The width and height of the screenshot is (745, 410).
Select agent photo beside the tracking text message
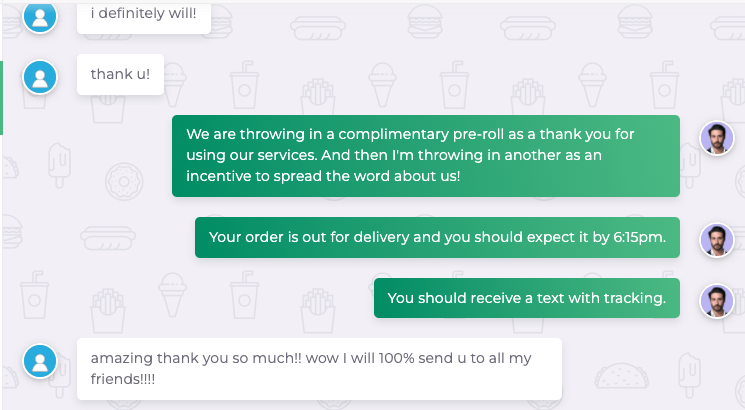tap(716, 300)
